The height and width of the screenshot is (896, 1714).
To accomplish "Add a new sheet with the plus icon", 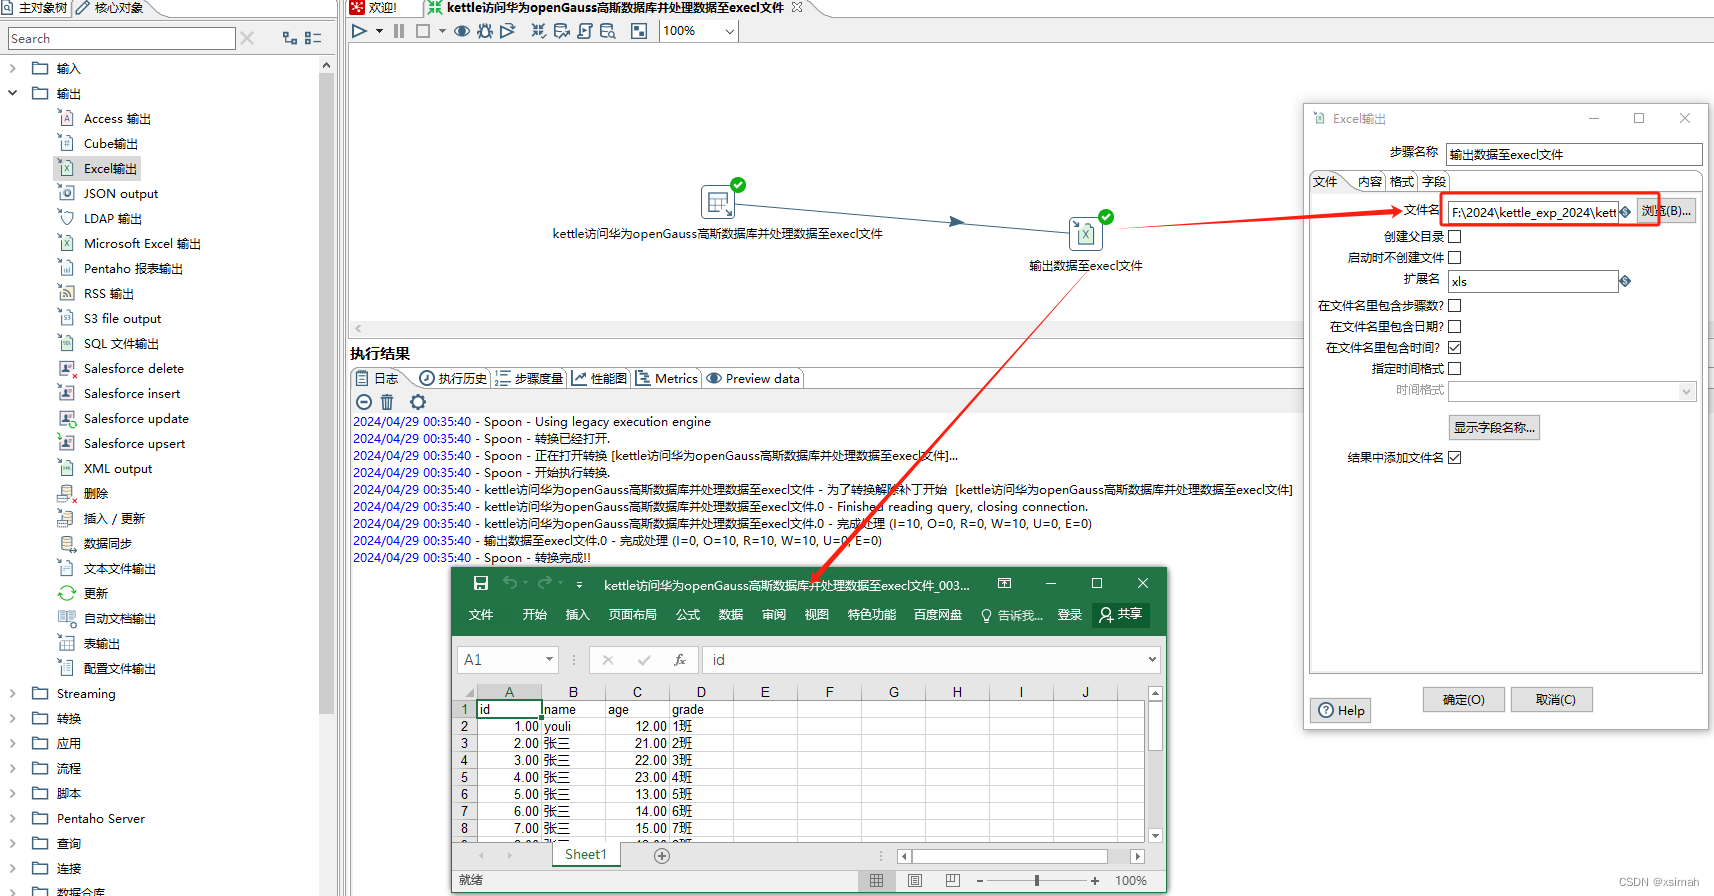I will tap(662, 856).
